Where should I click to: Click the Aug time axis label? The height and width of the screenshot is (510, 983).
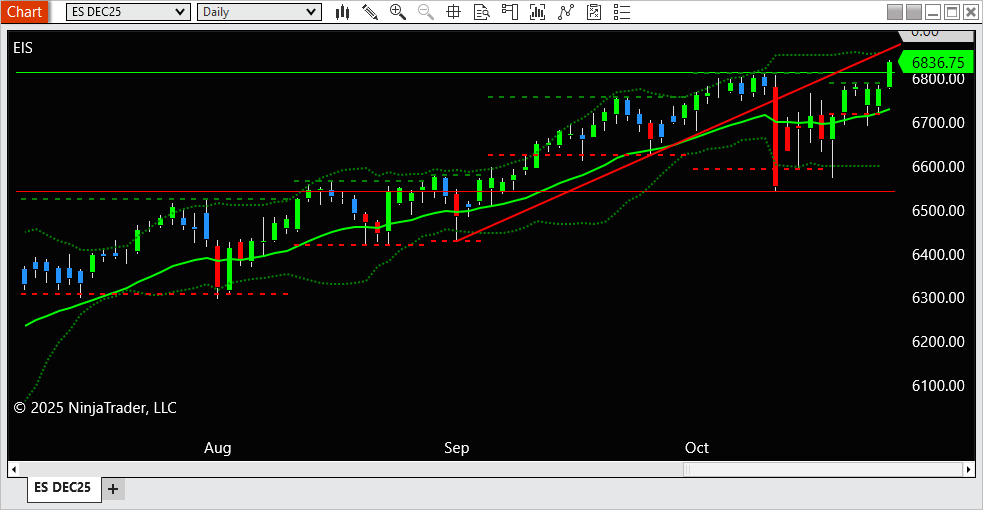tap(218, 448)
